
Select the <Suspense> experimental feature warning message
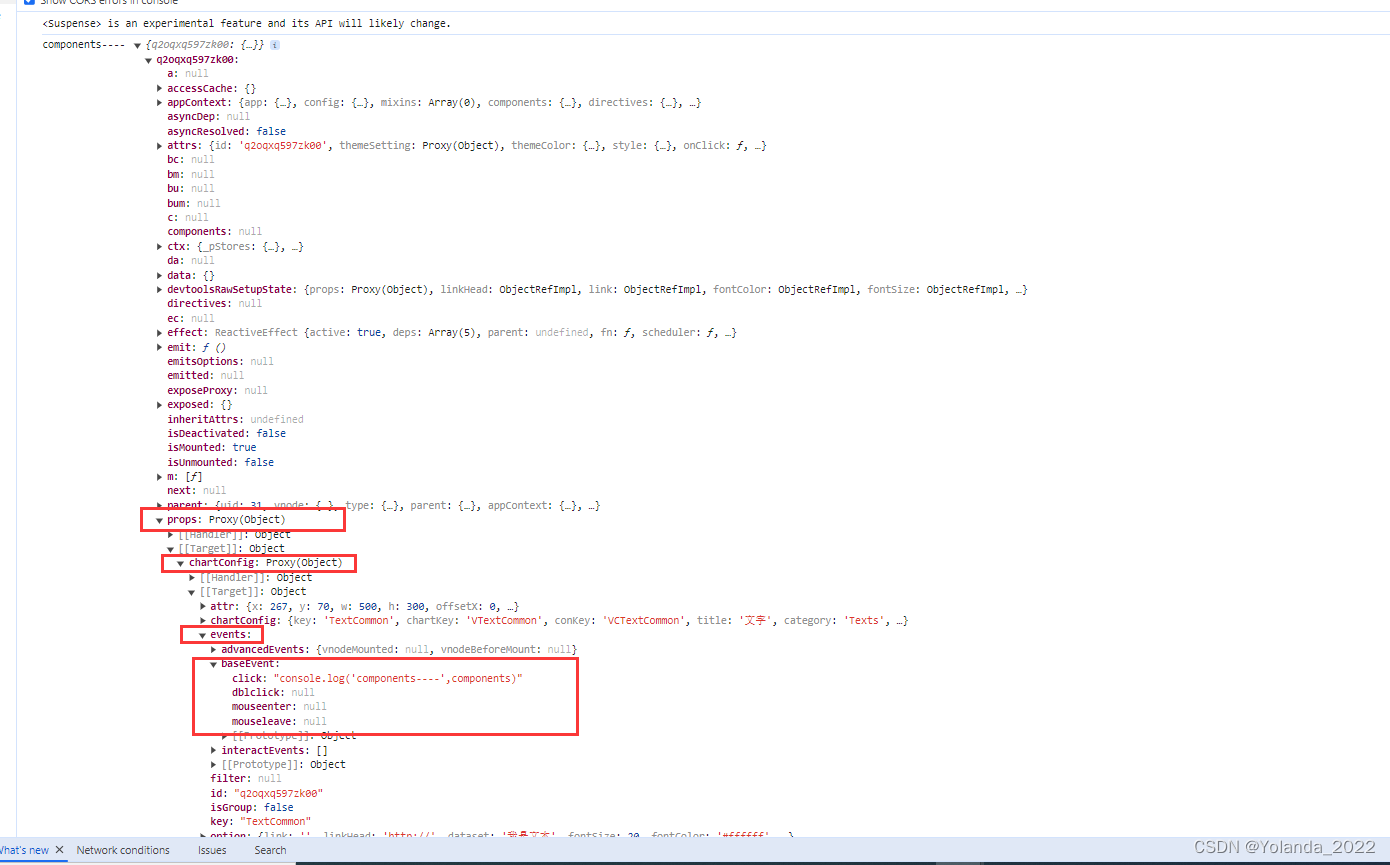pos(246,23)
